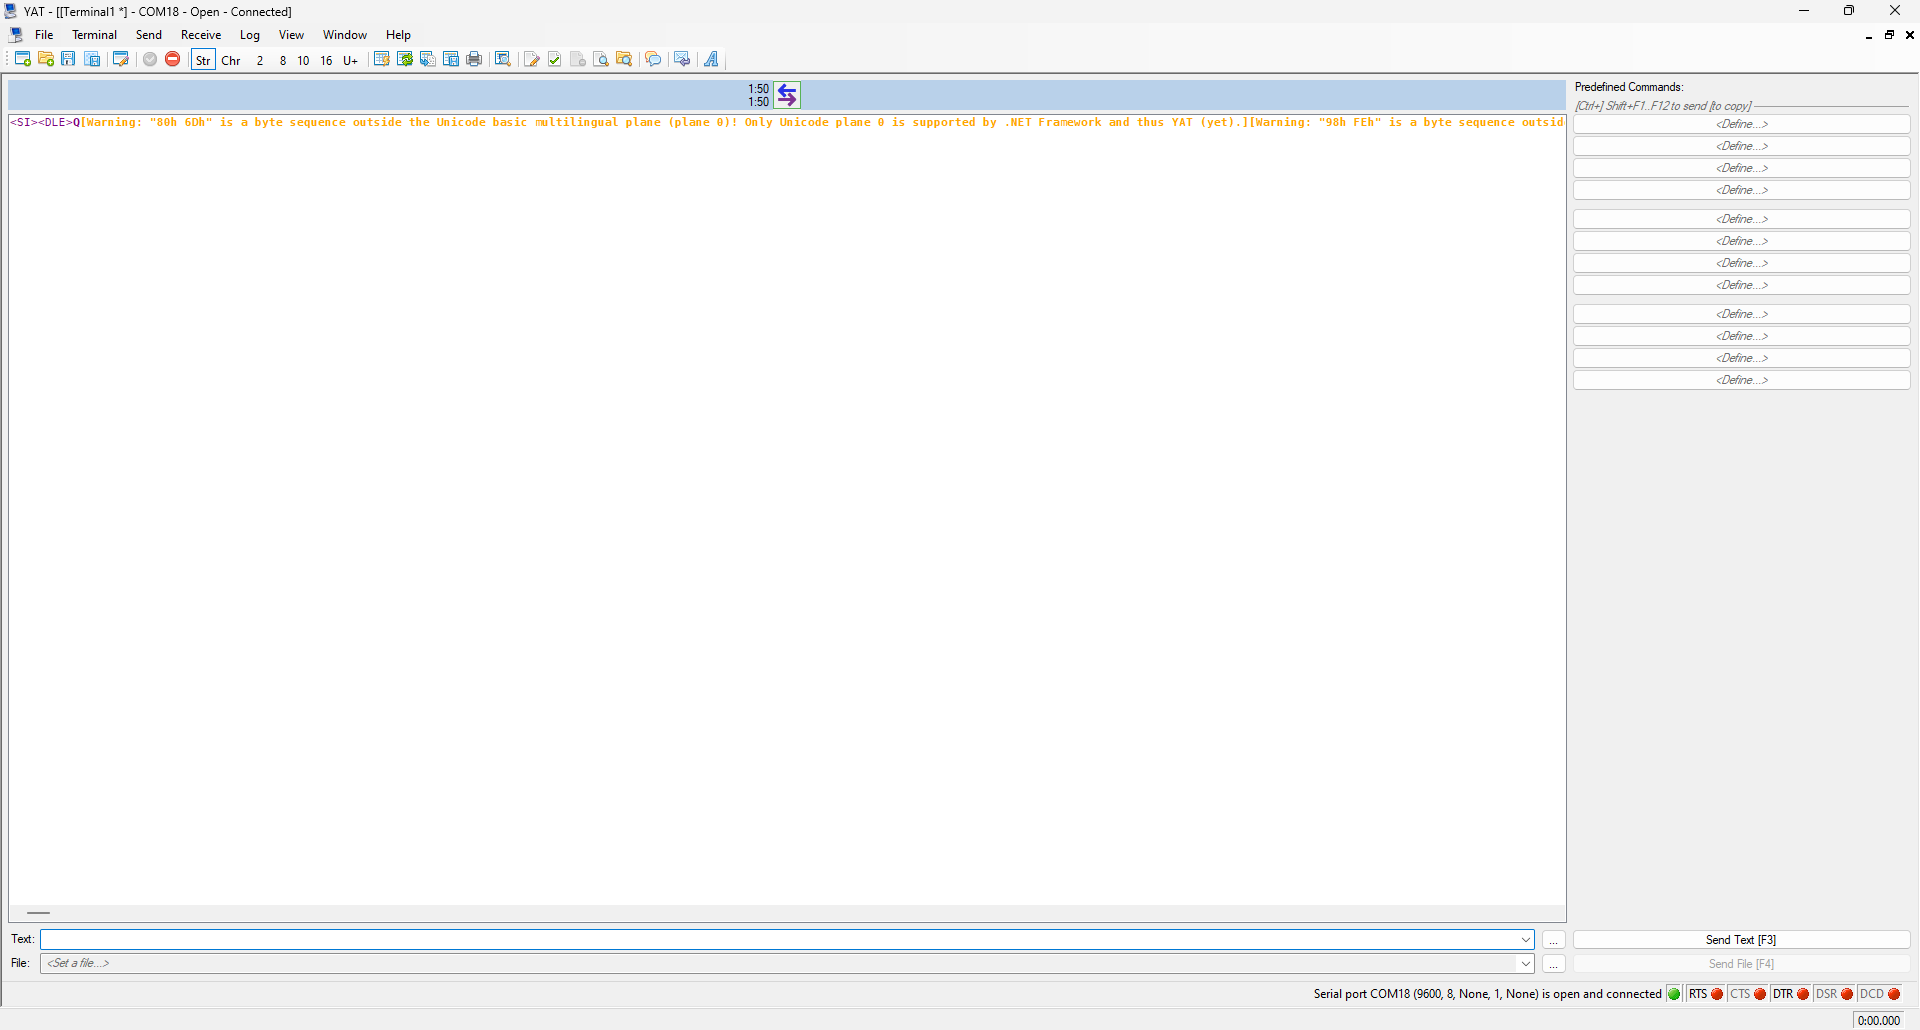Open the Log menu
Viewport: 1920px width, 1030px height.
pyautogui.click(x=250, y=35)
